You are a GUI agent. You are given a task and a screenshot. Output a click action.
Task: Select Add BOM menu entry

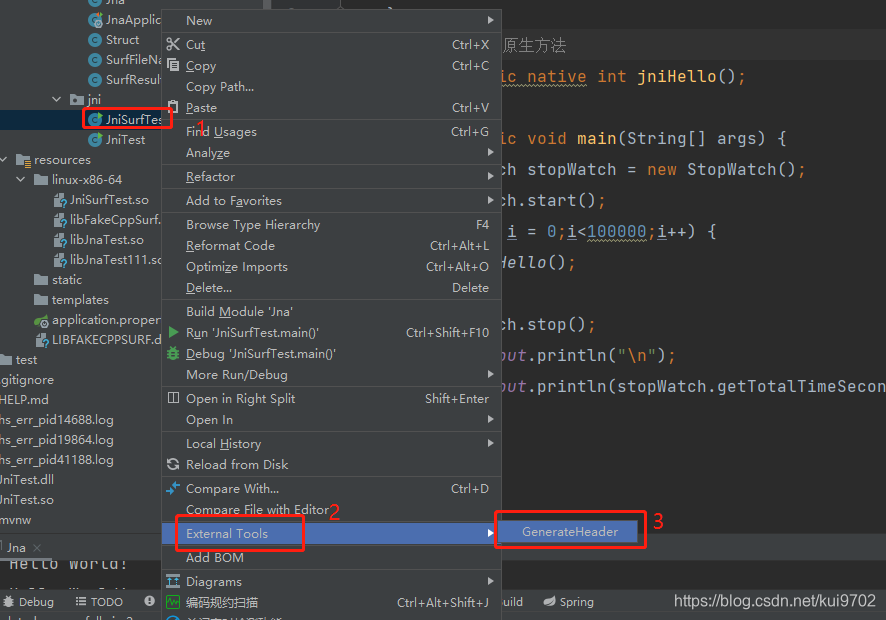pyautogui.click(x=331, y=557)
